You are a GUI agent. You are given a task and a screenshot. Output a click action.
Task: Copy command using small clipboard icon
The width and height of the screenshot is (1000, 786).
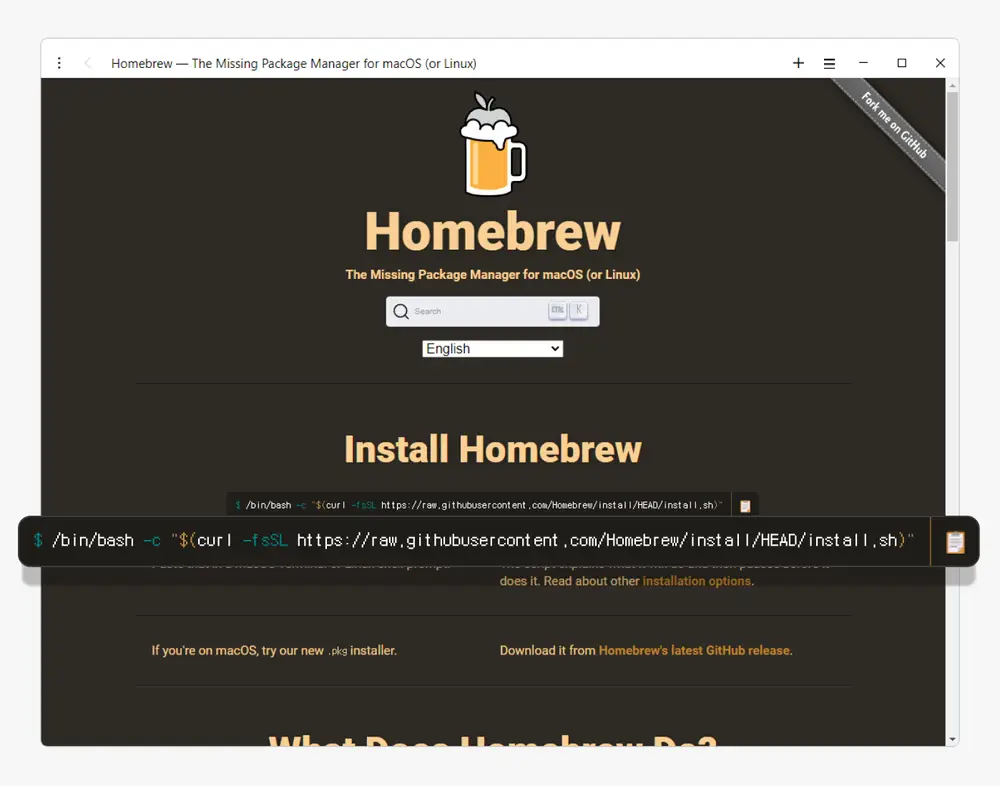(x=745, y=506)
